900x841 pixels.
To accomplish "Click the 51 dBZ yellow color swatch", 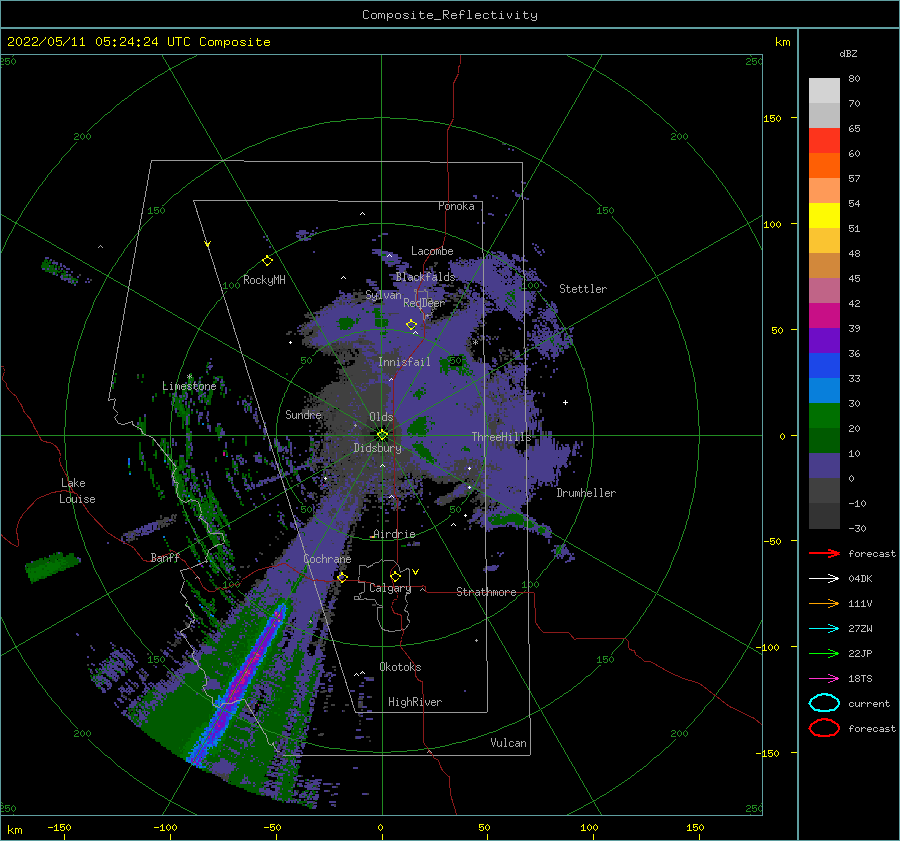I will (824, 216).
